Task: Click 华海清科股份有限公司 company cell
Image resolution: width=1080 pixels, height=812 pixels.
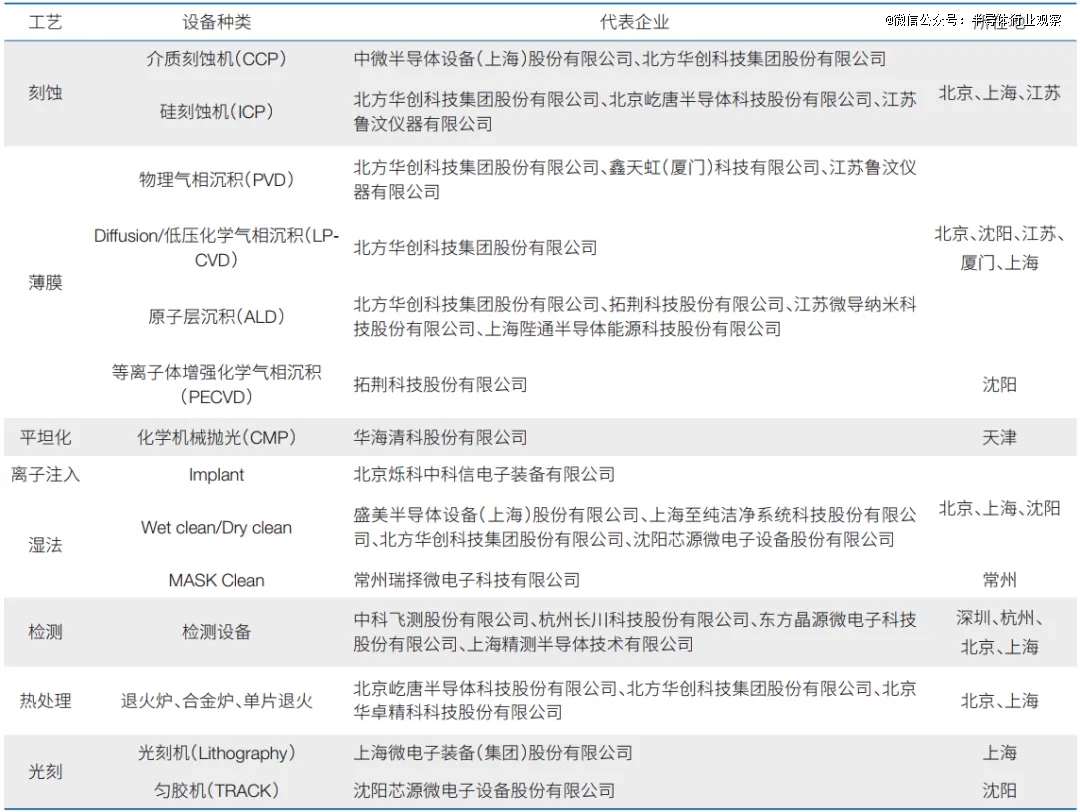Action: 440,437
